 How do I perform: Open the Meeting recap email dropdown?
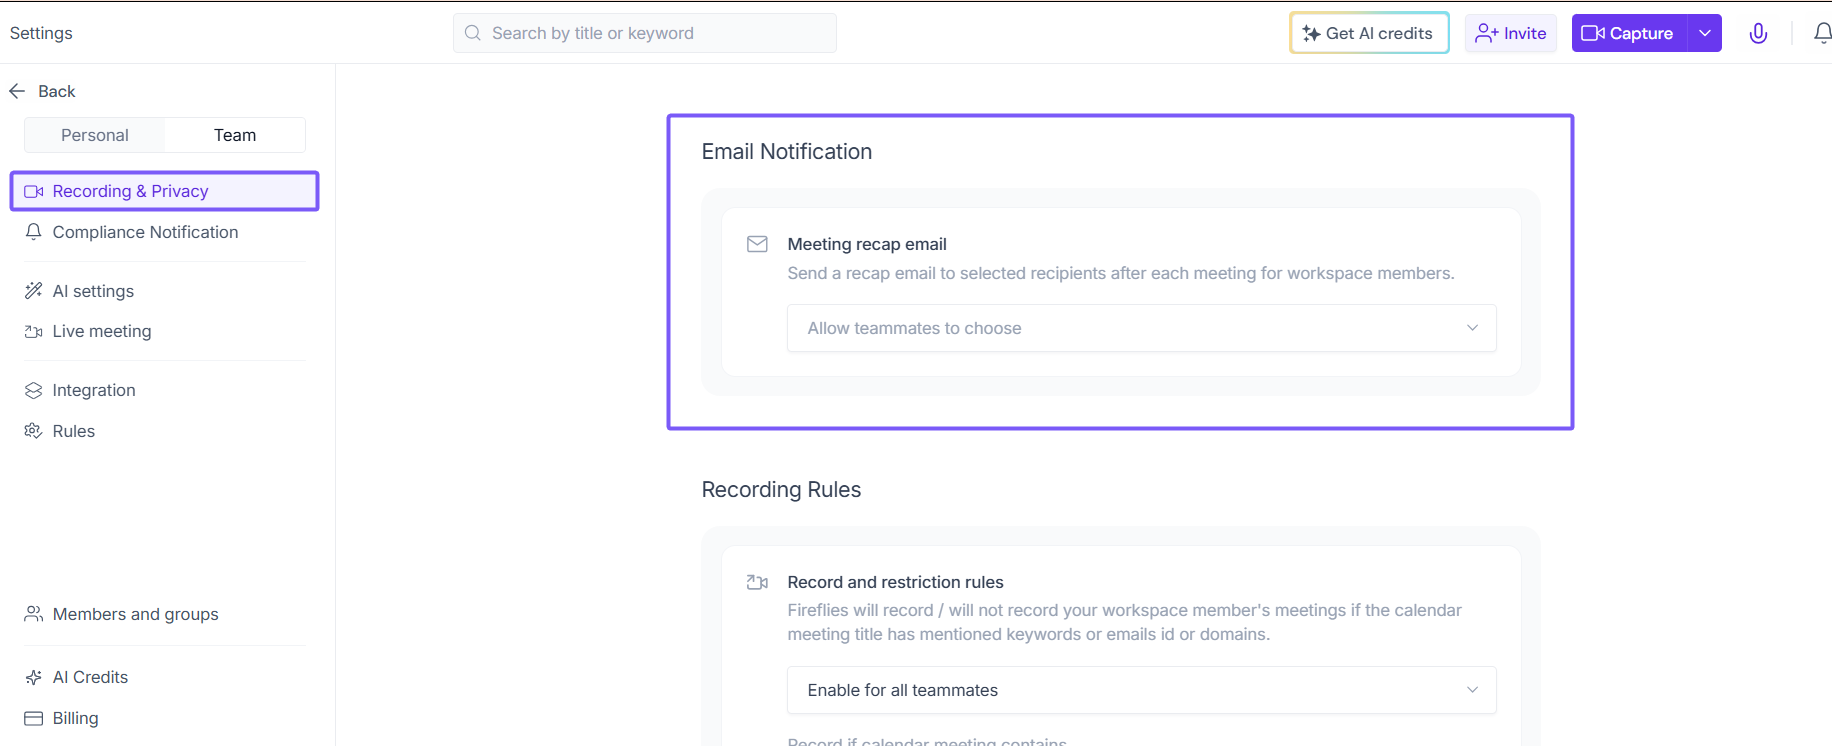1141,328
